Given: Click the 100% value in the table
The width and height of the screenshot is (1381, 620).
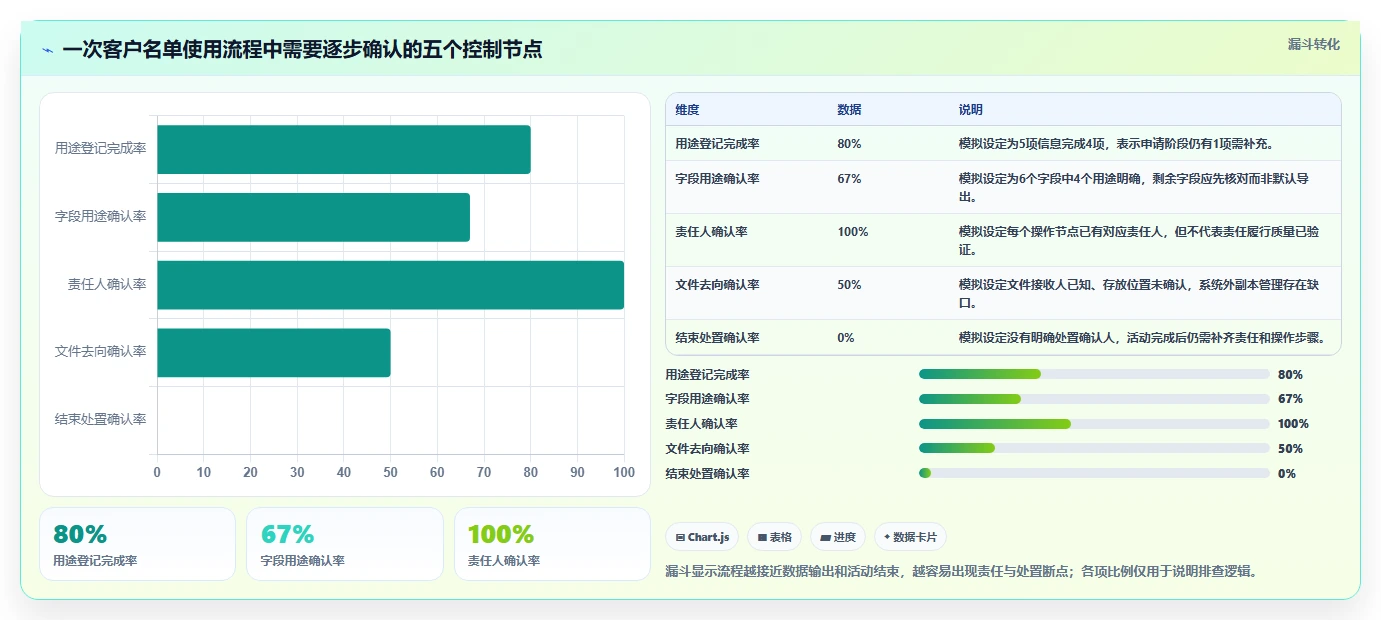Looking at the screenshot, I should click(853, 232).
